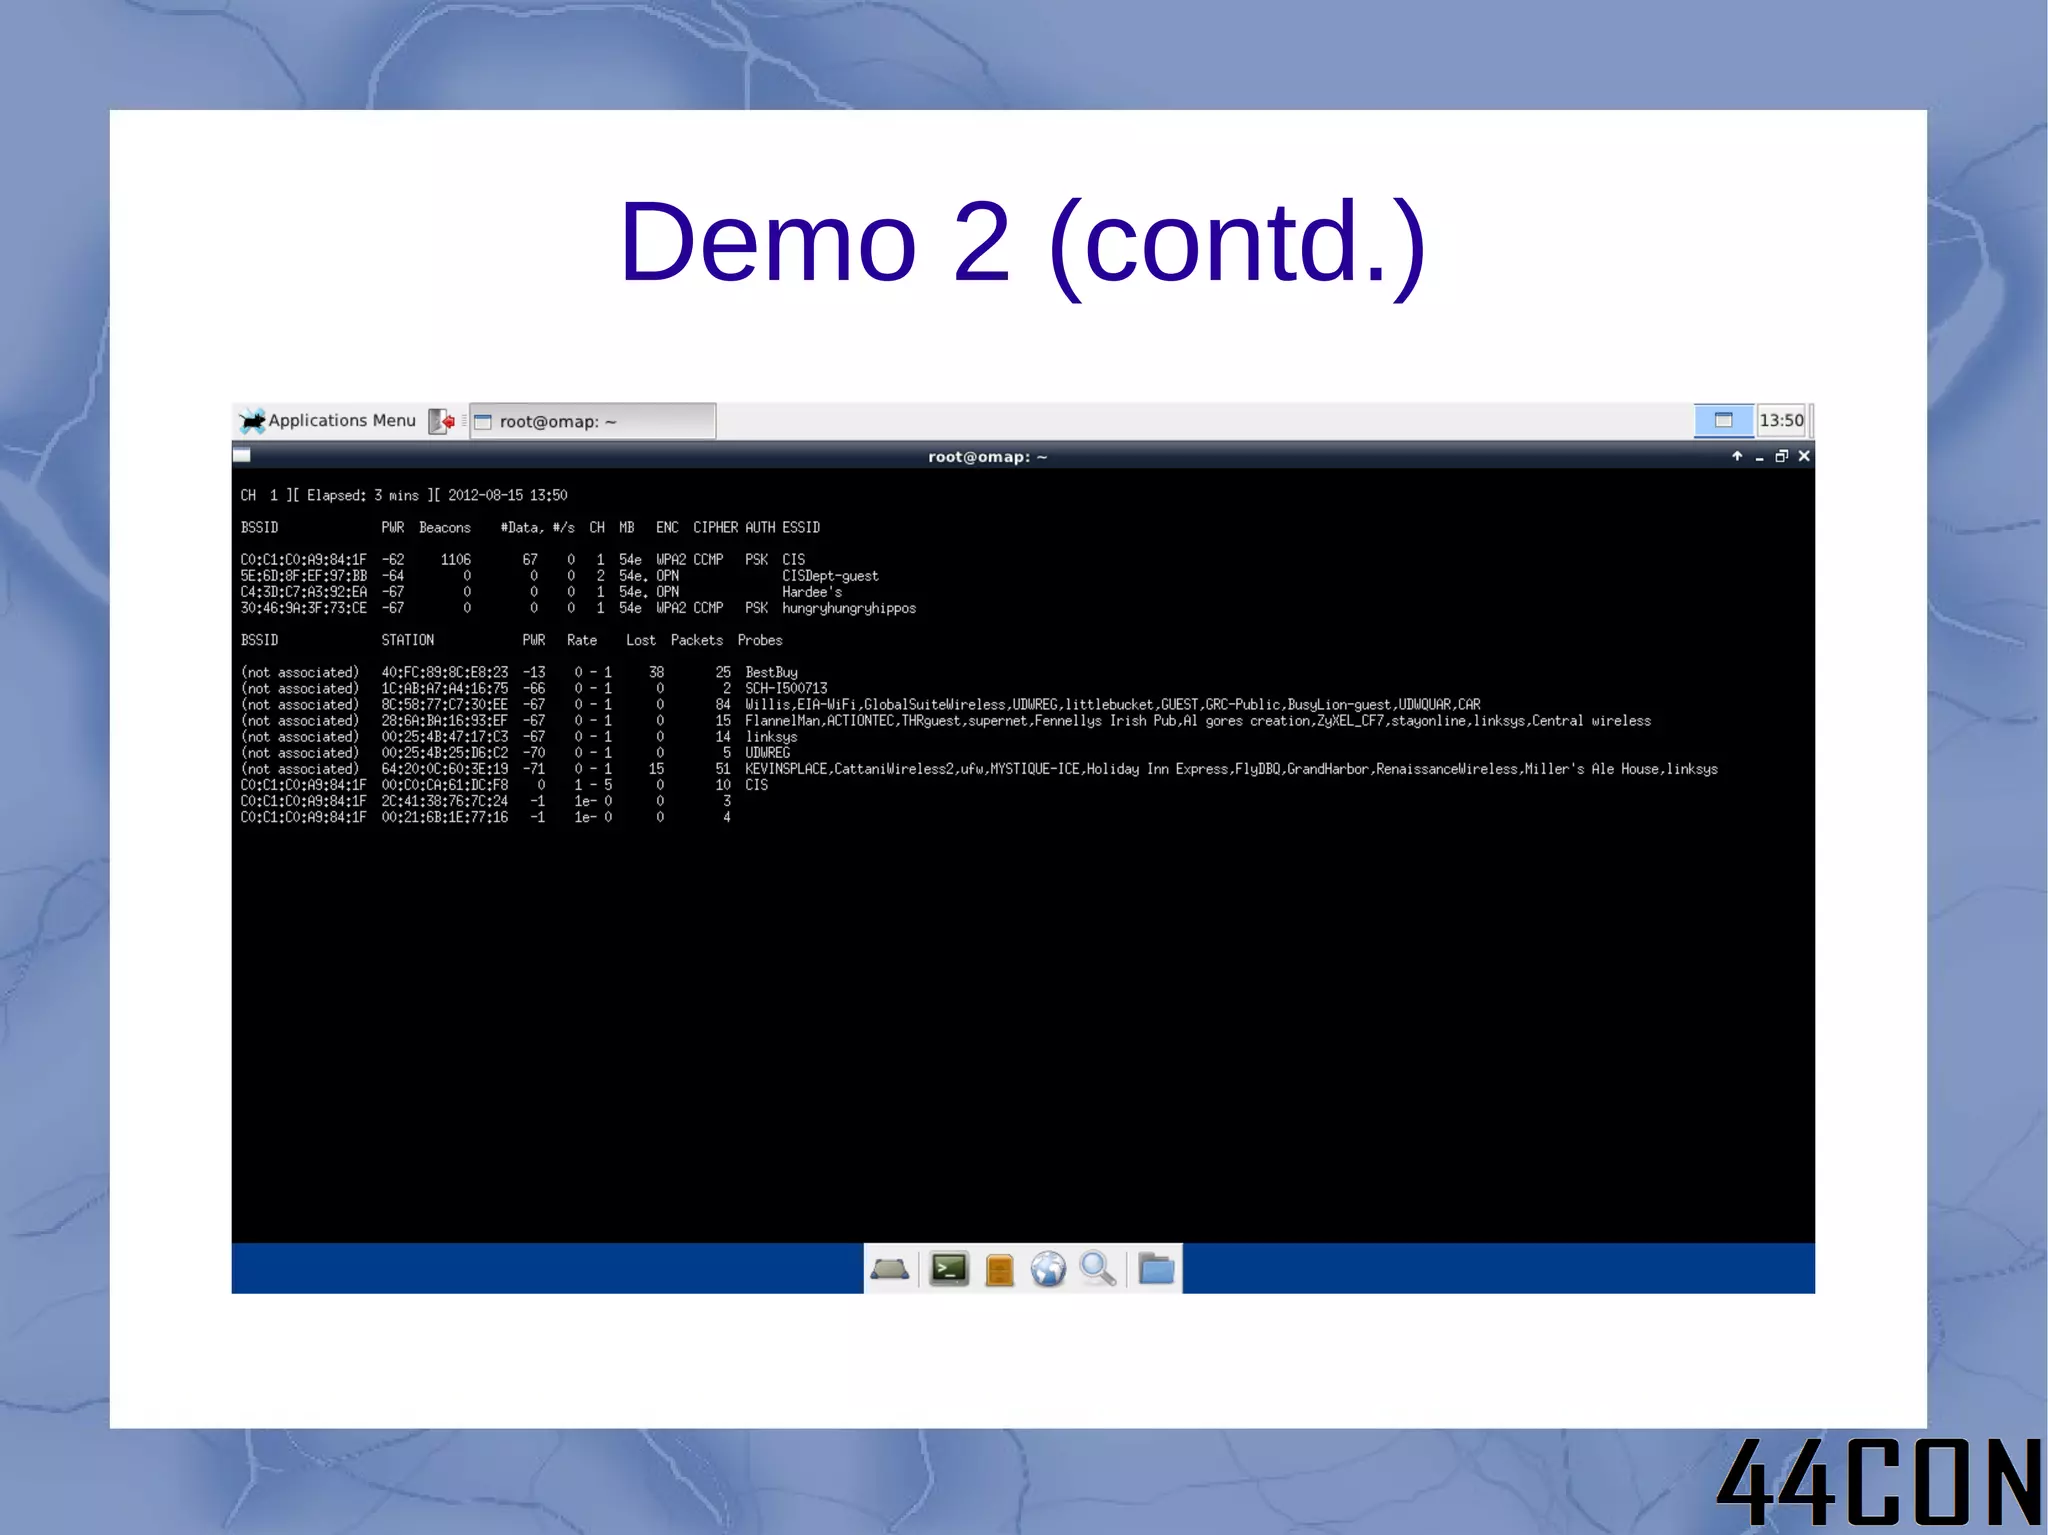Image resolution: width=2048 pixels, height=1535 pixels.
Task: Click station MAC 64:20:0C:60:3E:19
Action: (445, 769)
